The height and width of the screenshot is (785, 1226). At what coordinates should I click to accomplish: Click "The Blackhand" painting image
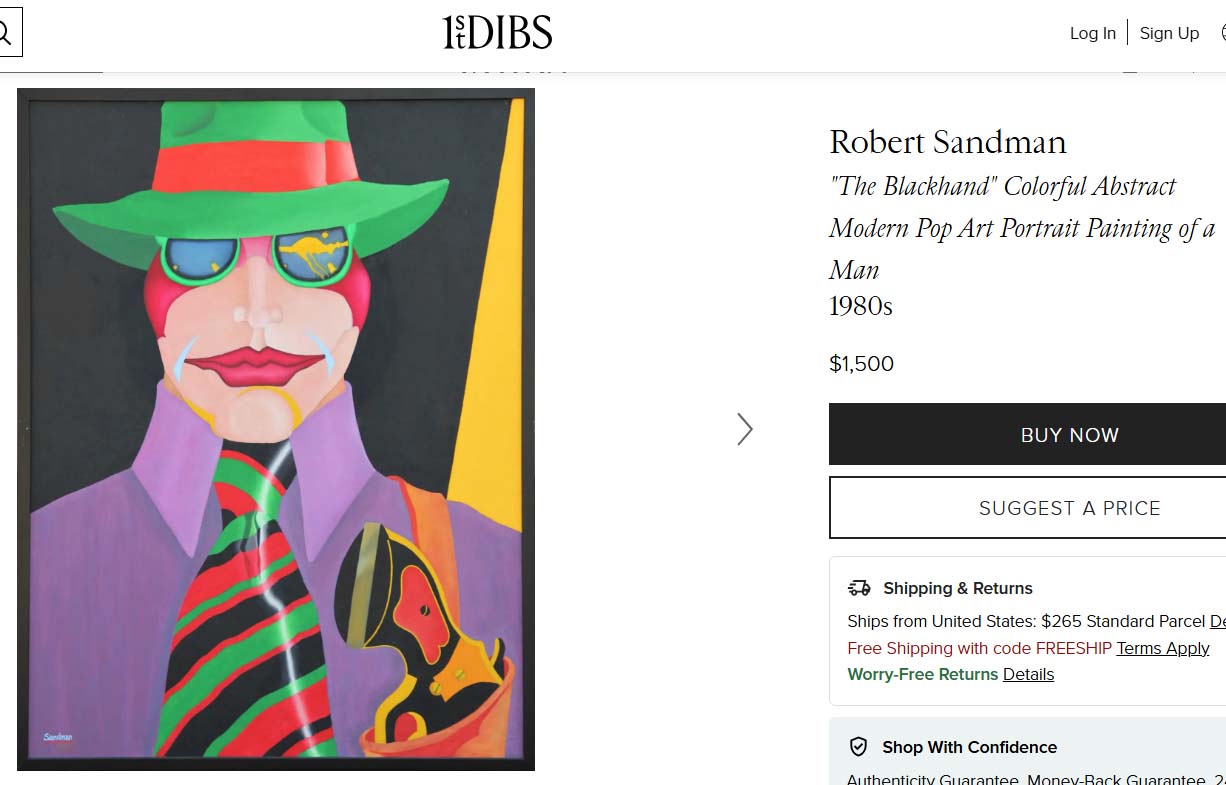(x=276, y=429)
